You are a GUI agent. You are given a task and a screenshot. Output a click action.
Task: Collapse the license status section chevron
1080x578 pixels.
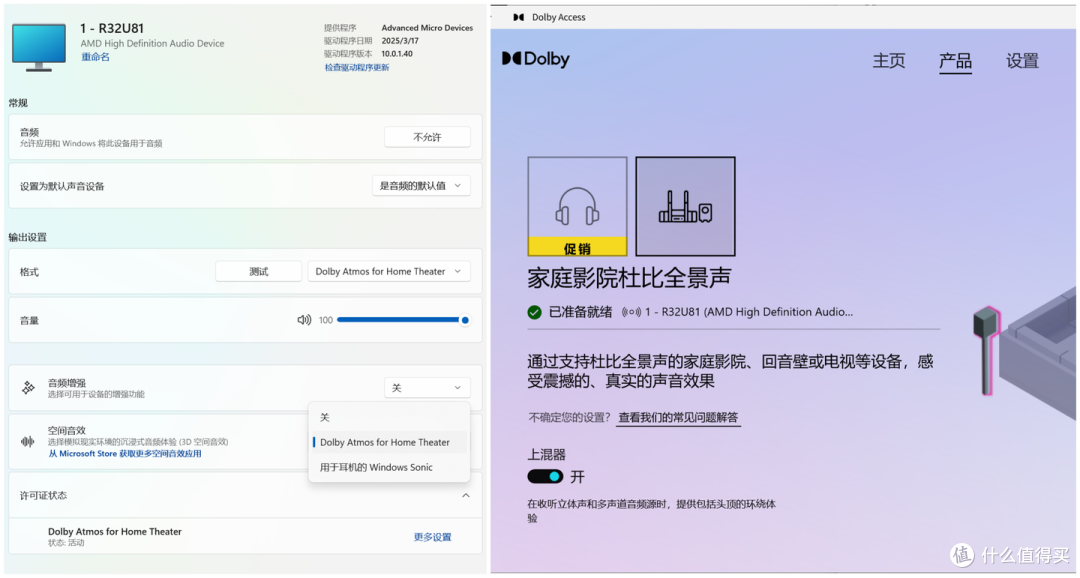[x=466, y=495]
